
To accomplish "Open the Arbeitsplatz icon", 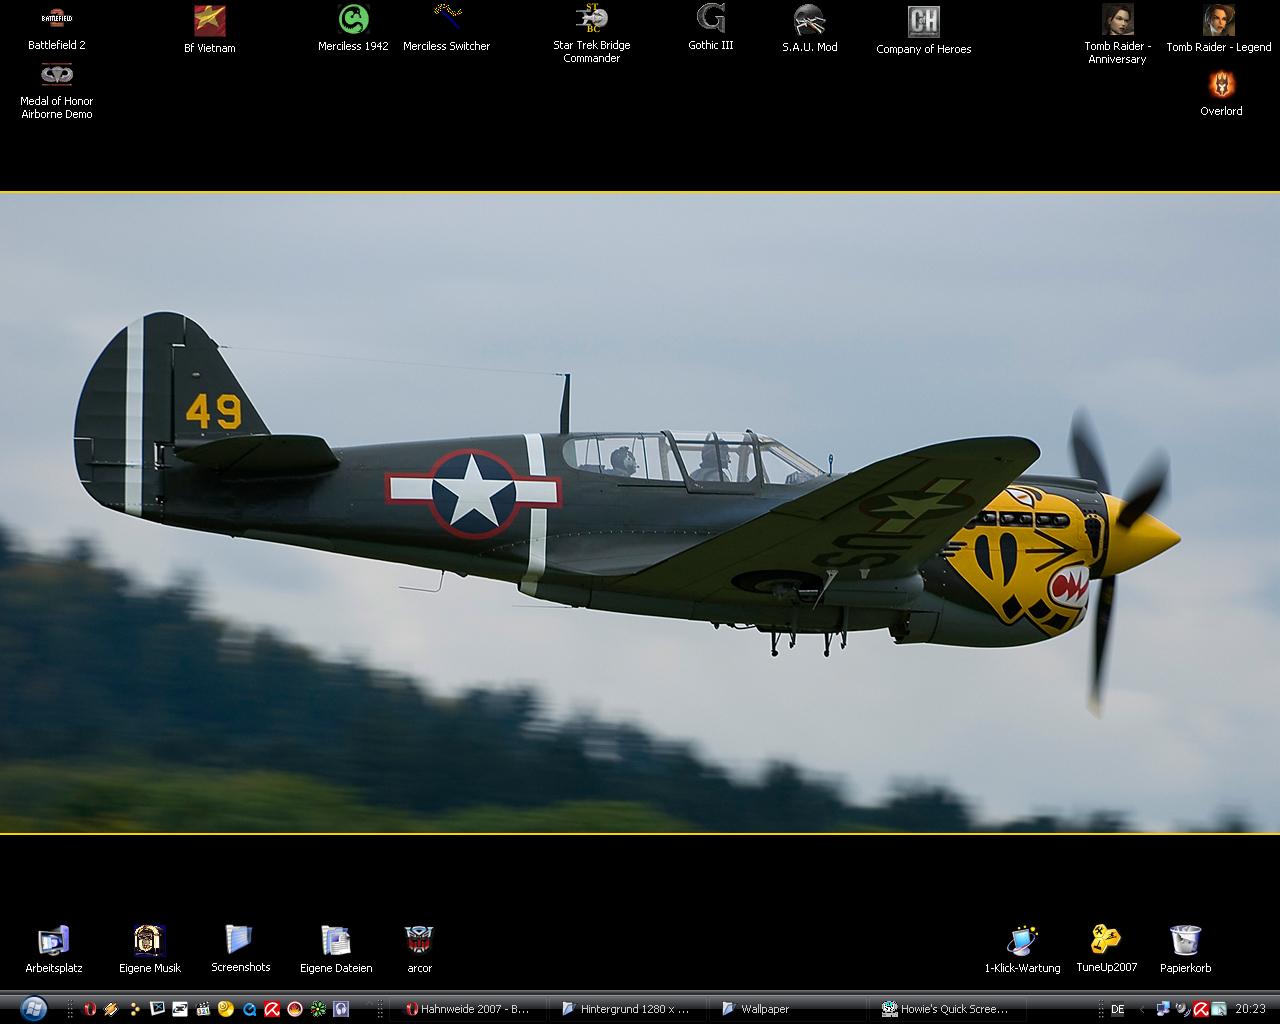I will click(x=54, y=941).
